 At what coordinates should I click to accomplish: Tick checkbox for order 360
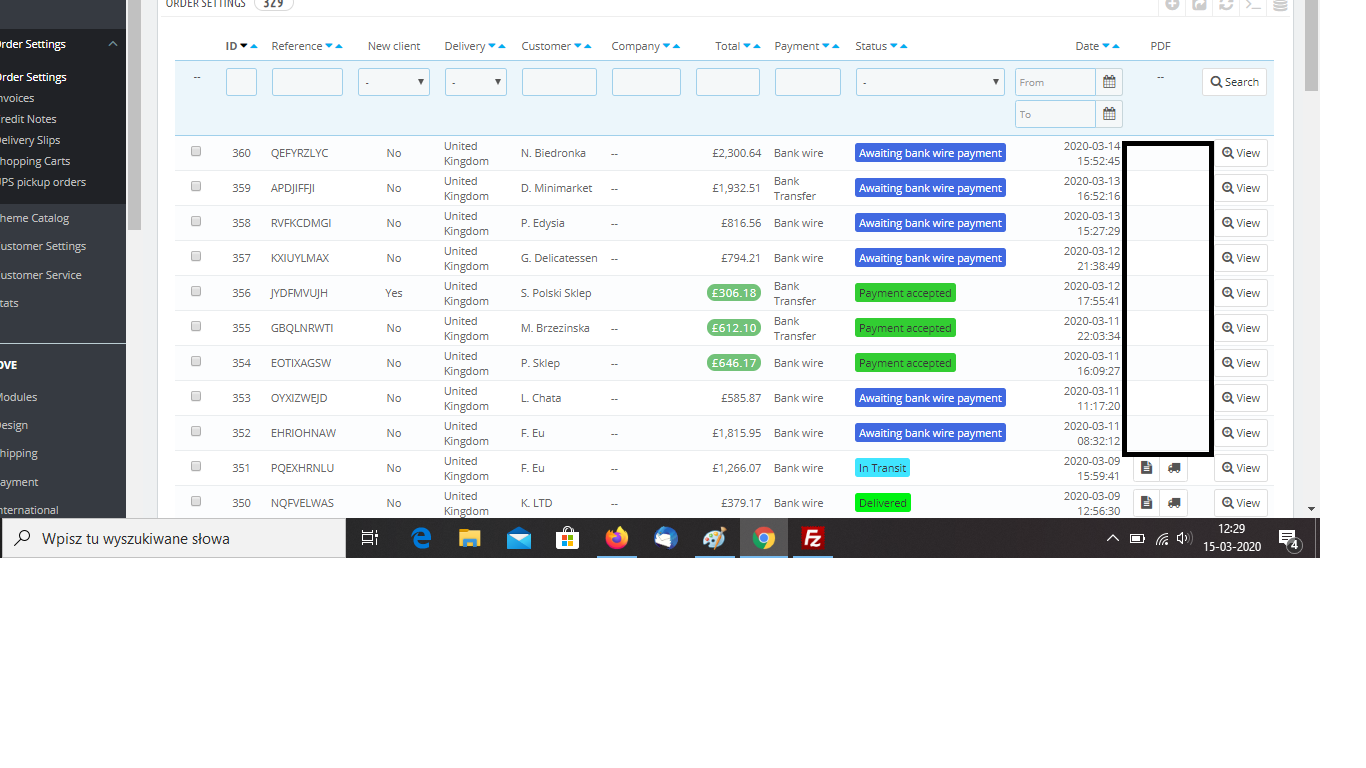196,151
